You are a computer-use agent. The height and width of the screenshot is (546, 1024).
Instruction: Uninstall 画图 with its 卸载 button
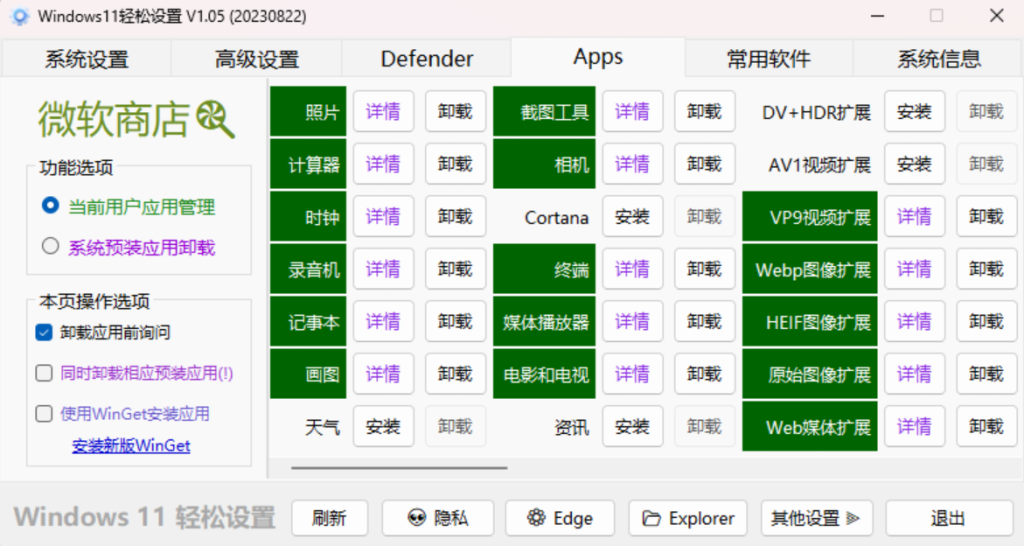tap(455, 374)
